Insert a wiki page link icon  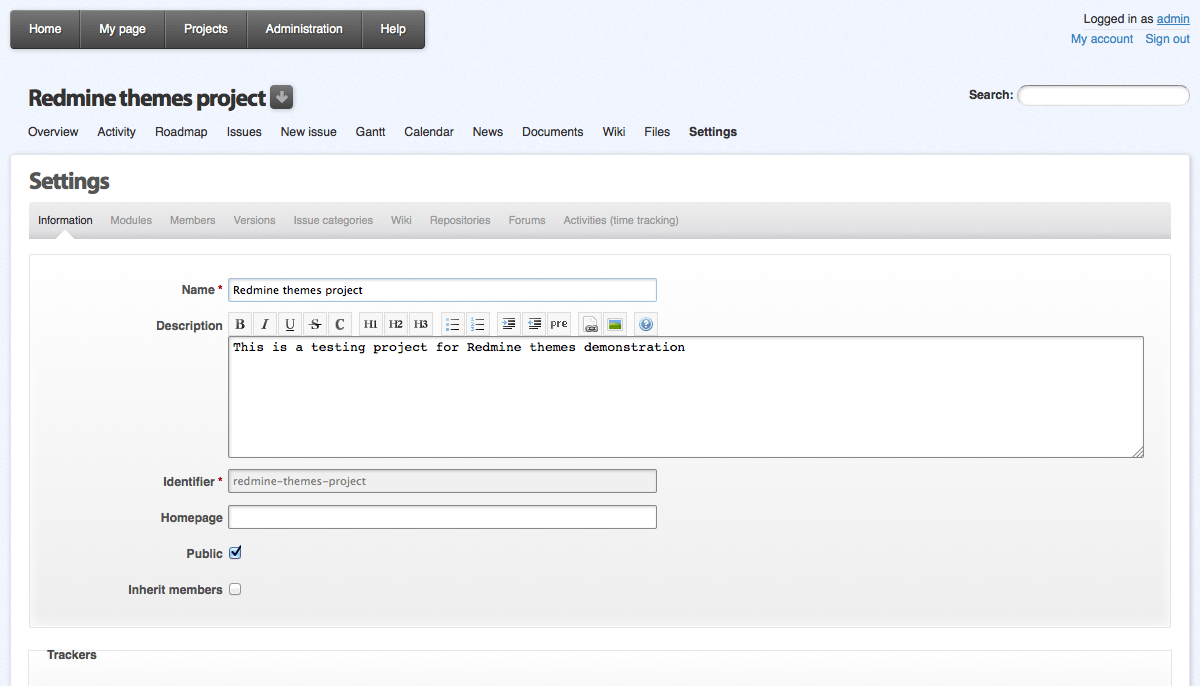[x=590, y=324]
